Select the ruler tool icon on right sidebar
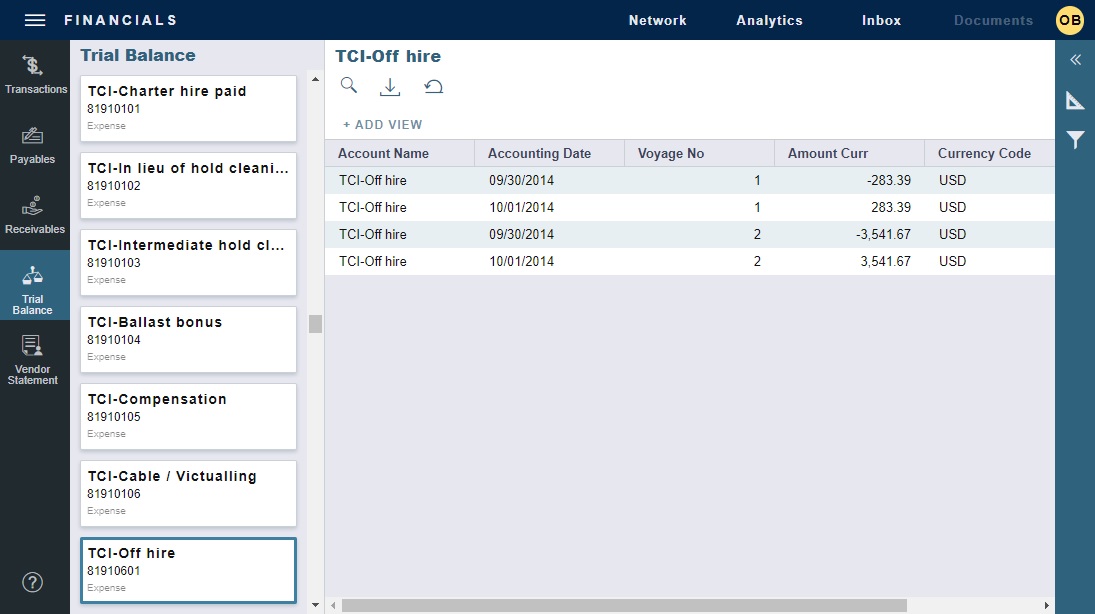The width and height of the screenshot is (1095, 614). [1075, 100]
